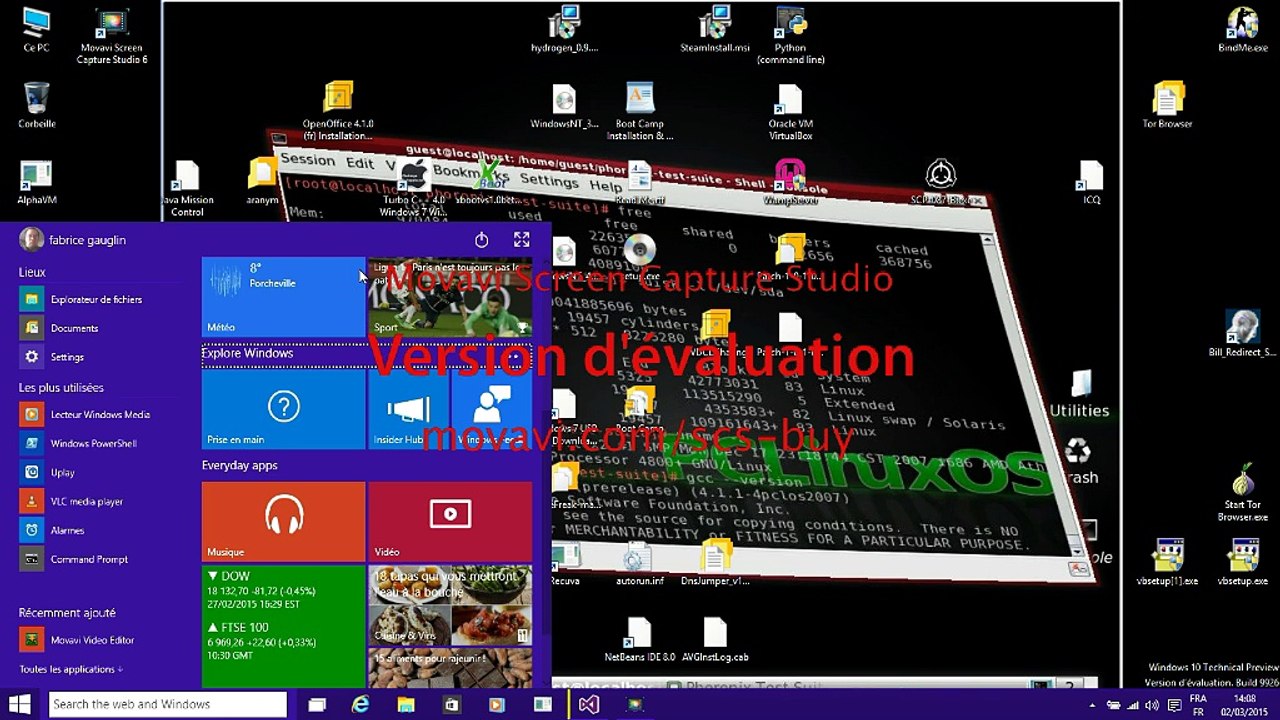Open the Vidéo tile
The width and height of the screenshot is (1280, 720).
(450, 521)
